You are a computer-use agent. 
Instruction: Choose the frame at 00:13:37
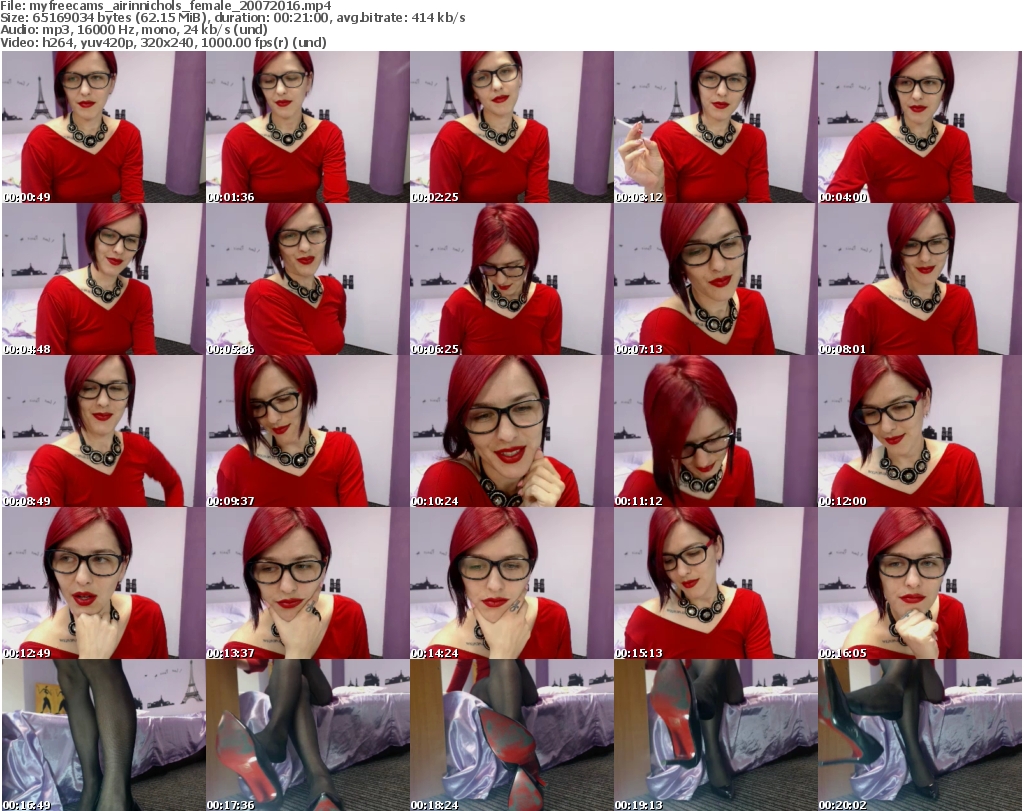tap(308, 583)
